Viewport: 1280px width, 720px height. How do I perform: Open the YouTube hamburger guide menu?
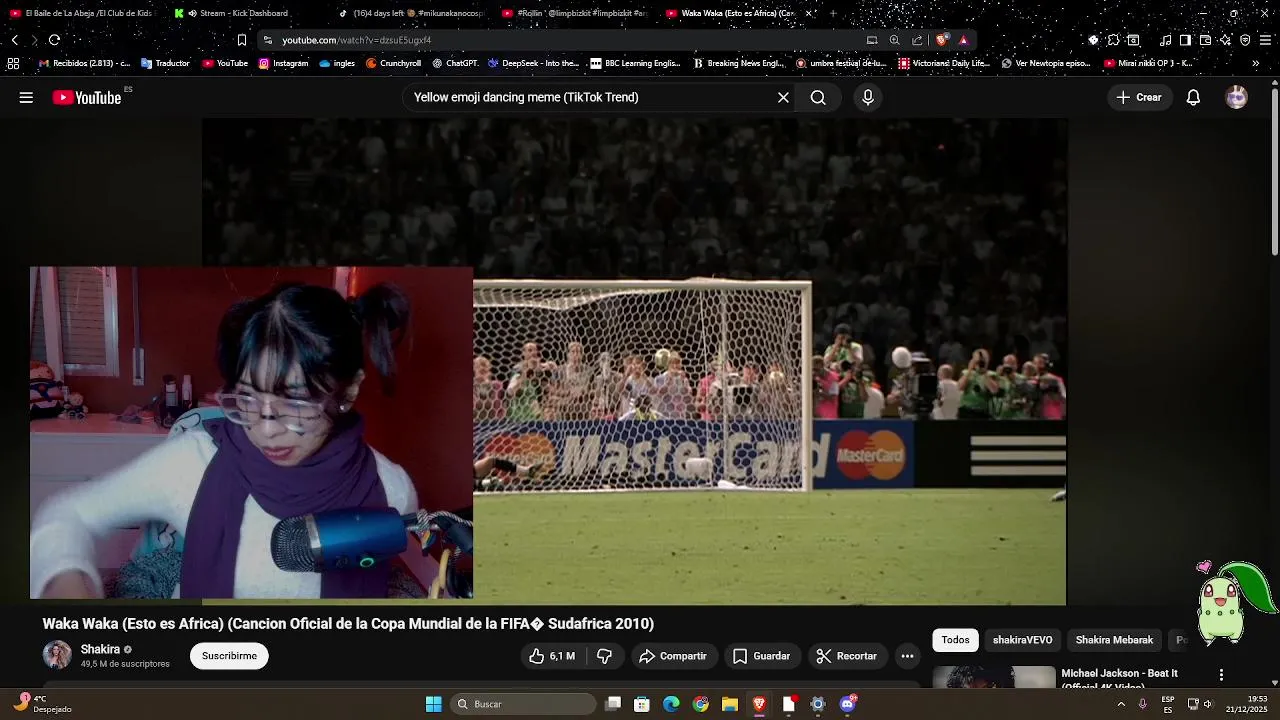(26, 97)
